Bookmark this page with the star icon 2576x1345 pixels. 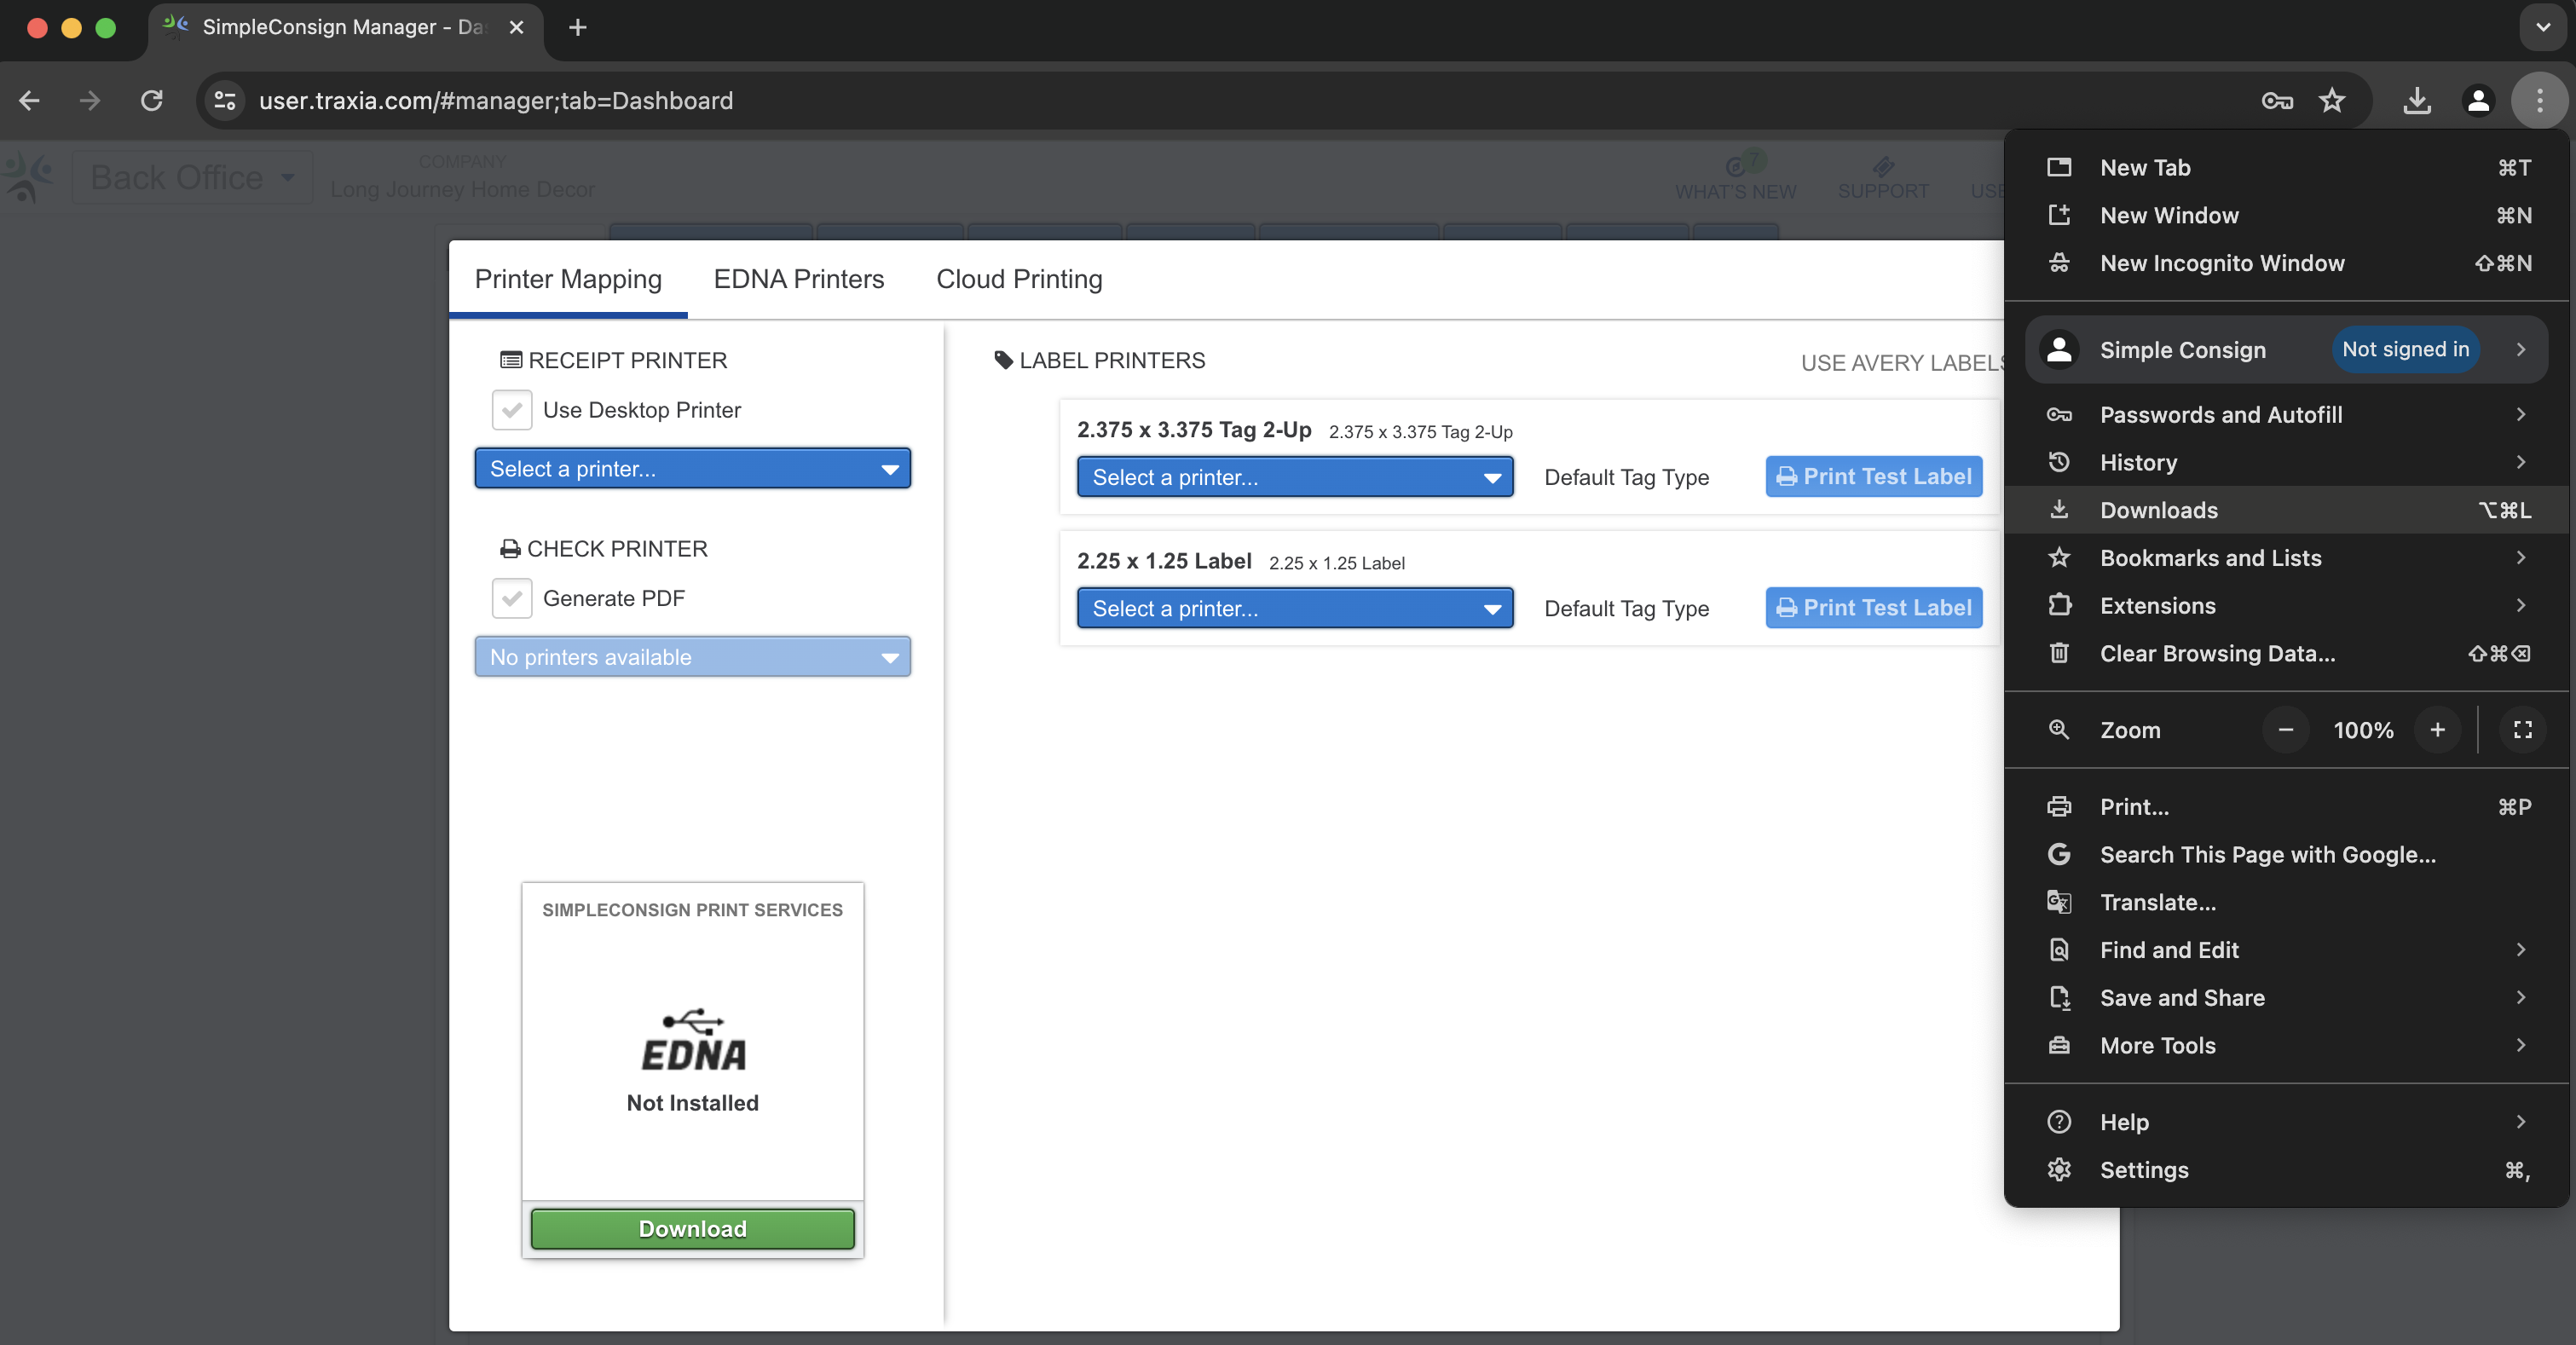[x=2332, y=100]
